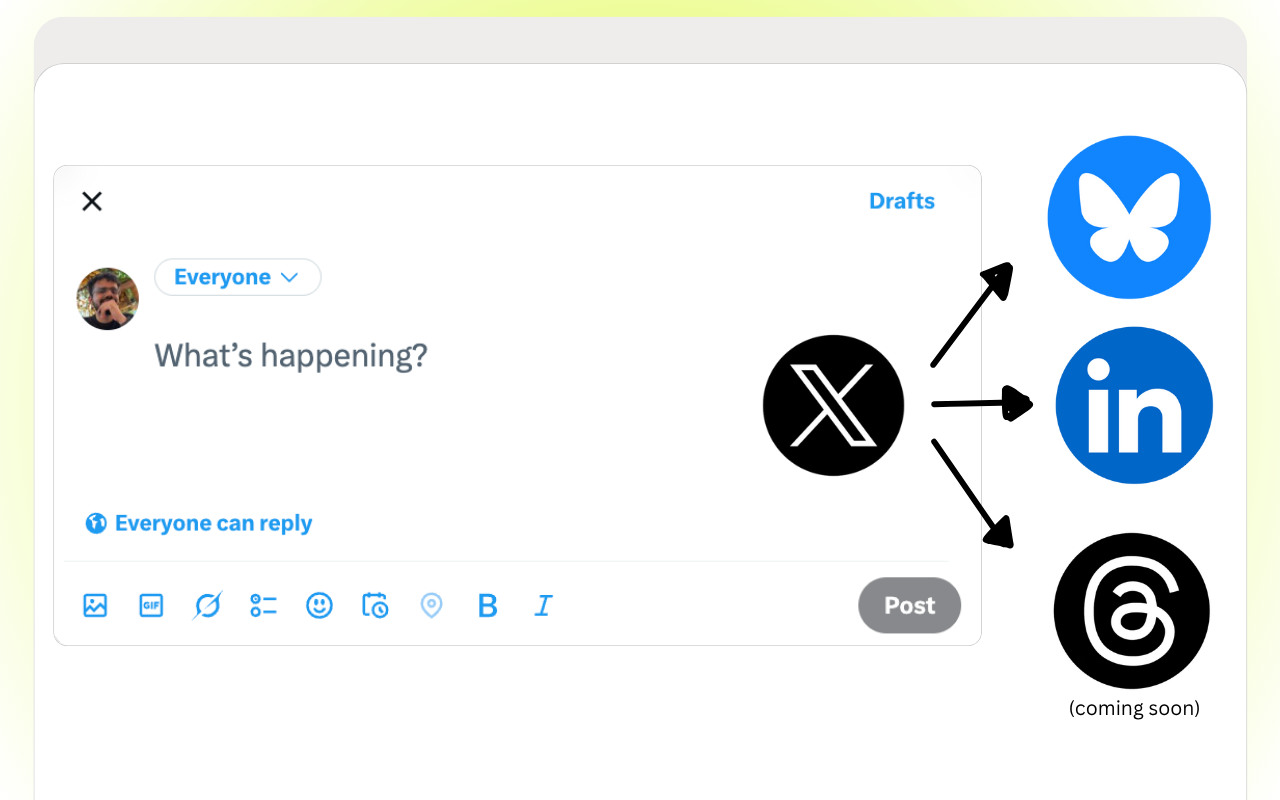1280x800 pixels.
Task: Toggle bold text formatting
Action: point(487,605)
